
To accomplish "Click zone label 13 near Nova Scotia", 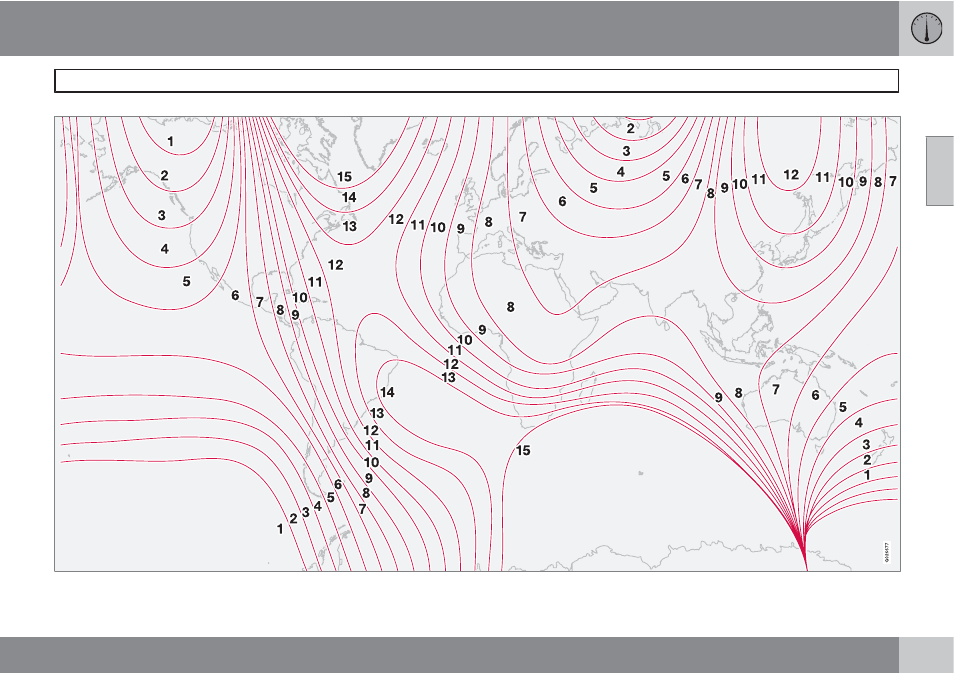I will pos(349,226).
